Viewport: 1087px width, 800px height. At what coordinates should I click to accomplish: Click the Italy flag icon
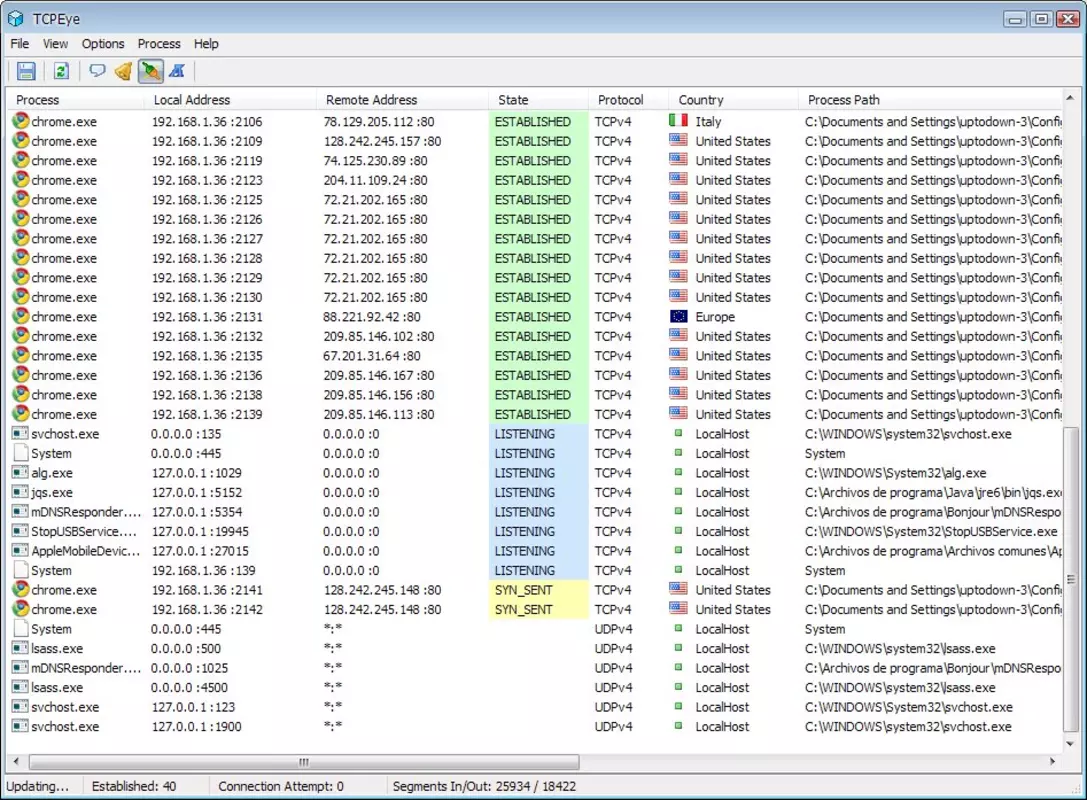pos(678,121)
